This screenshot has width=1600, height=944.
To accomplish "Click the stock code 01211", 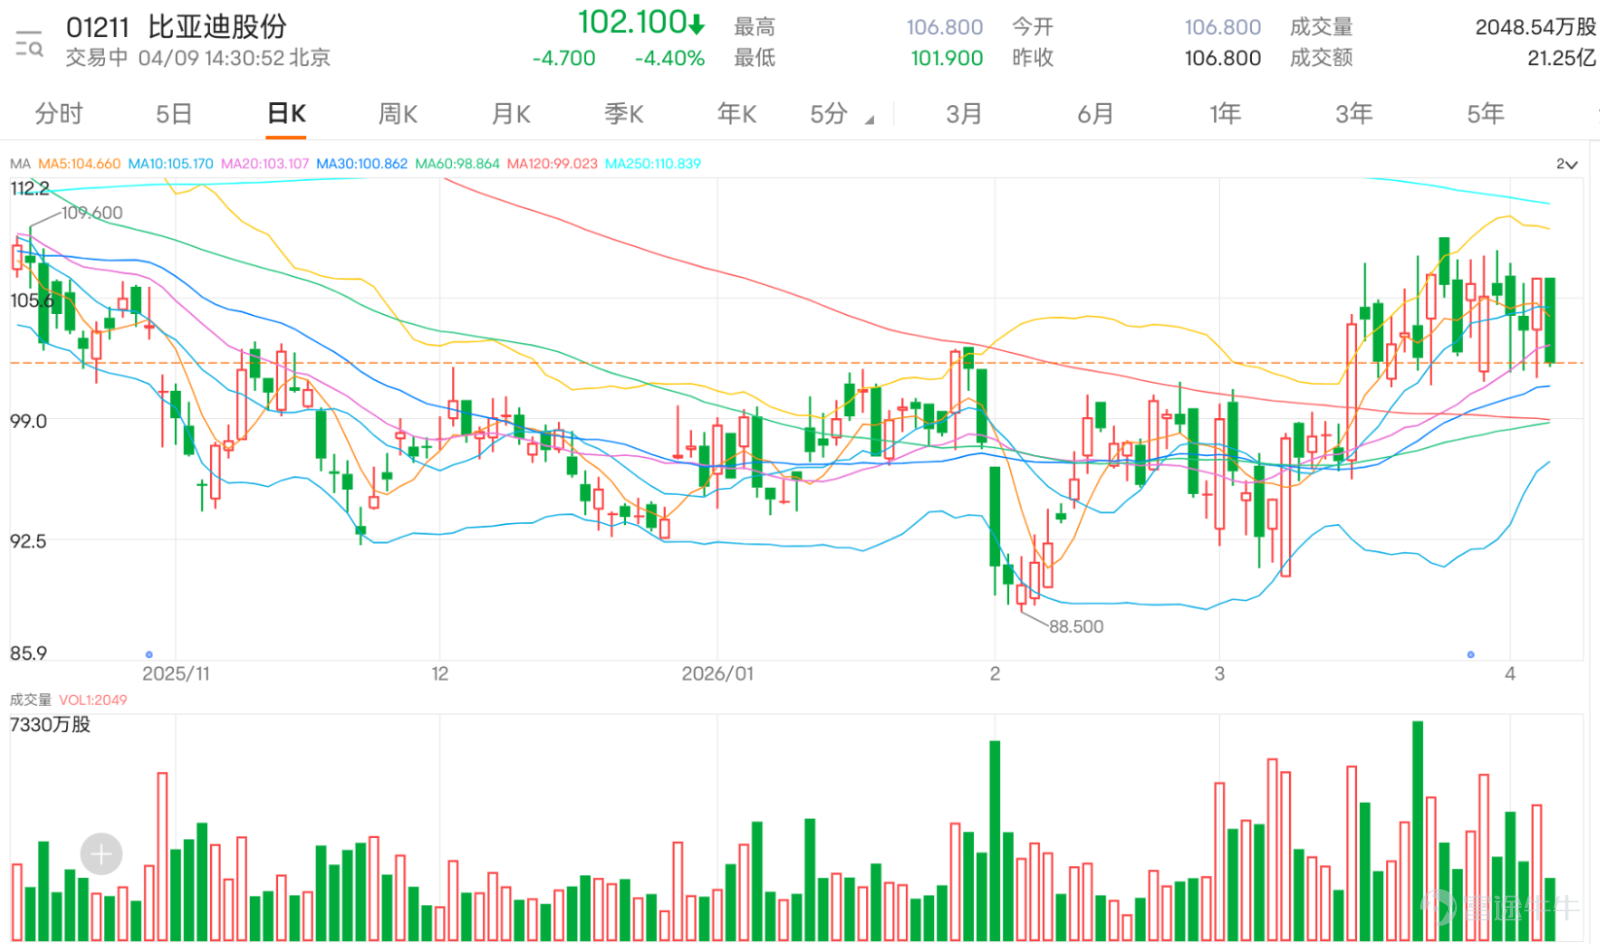I will [98, 27].
